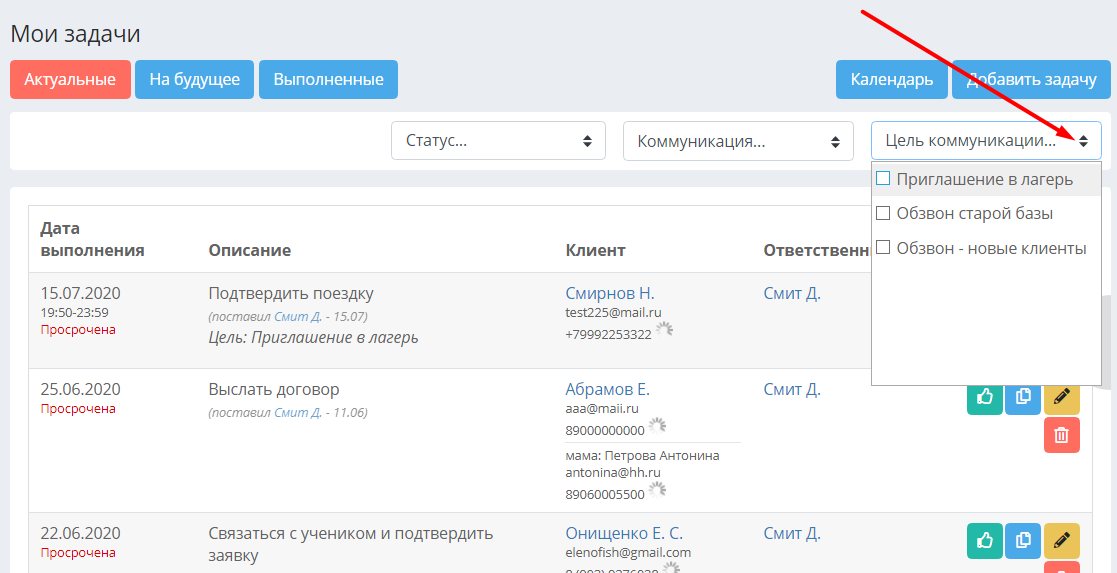Click phone number 89060005500
The width and height of the screenshot is (1117, 573).
(605, 495)
